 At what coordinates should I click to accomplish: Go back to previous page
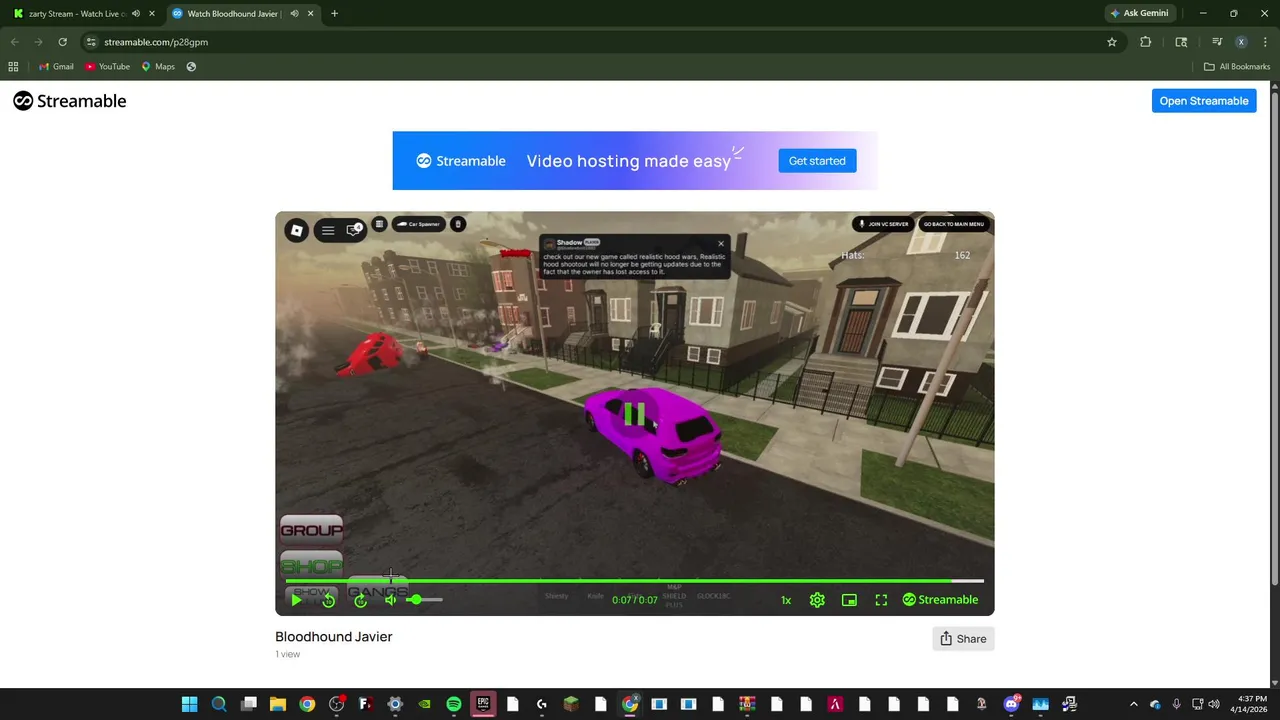click(x=14, y=42)
